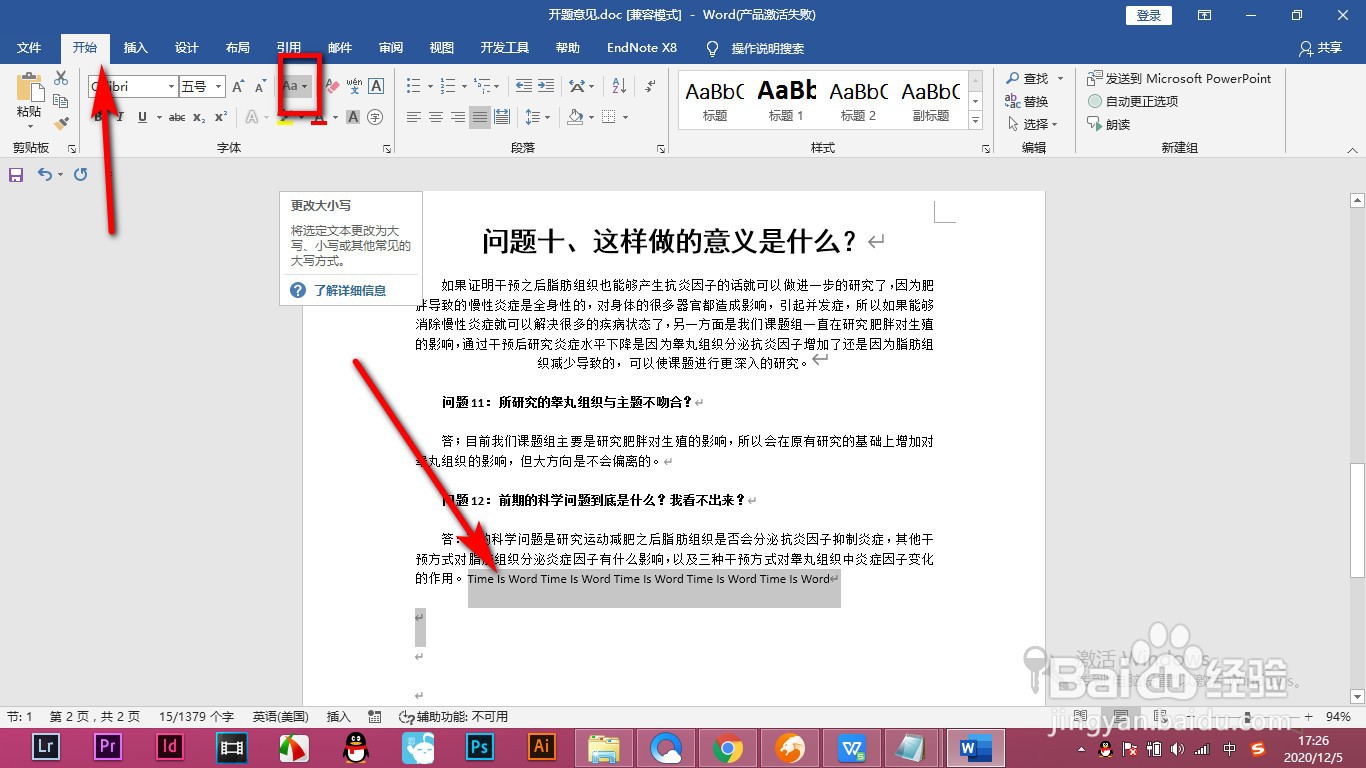
Task: Open AutoCorrect options (自动更正选项)
Action: (x=1133, y=101)
